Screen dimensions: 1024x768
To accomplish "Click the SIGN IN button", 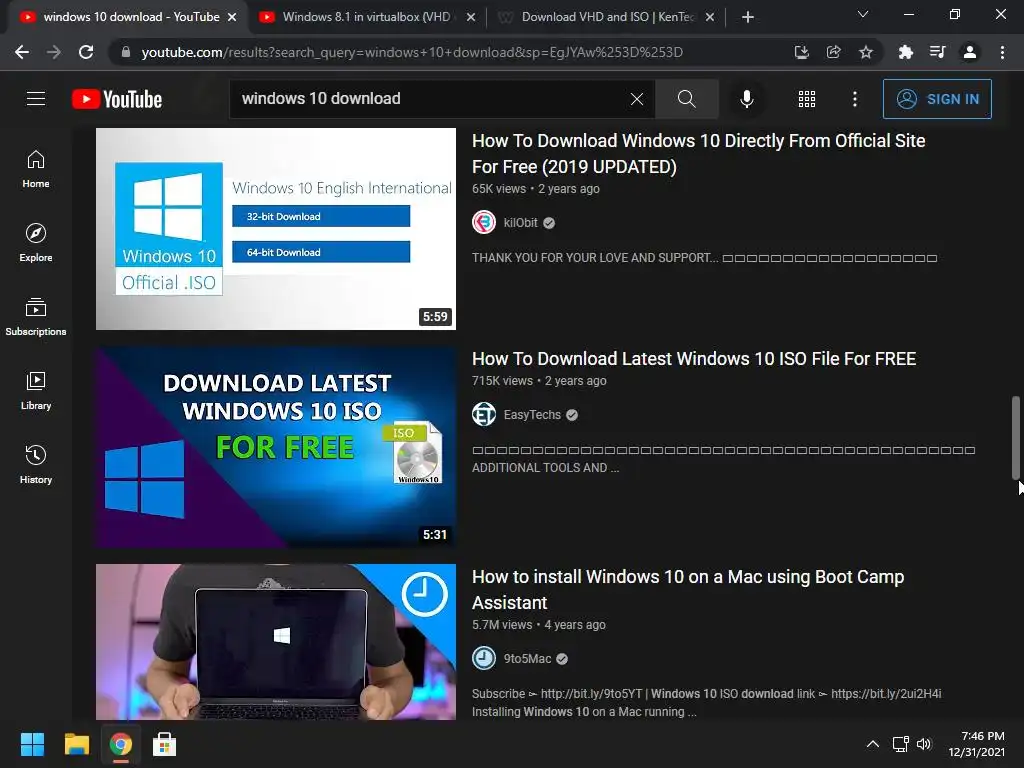I will point(937,99).
